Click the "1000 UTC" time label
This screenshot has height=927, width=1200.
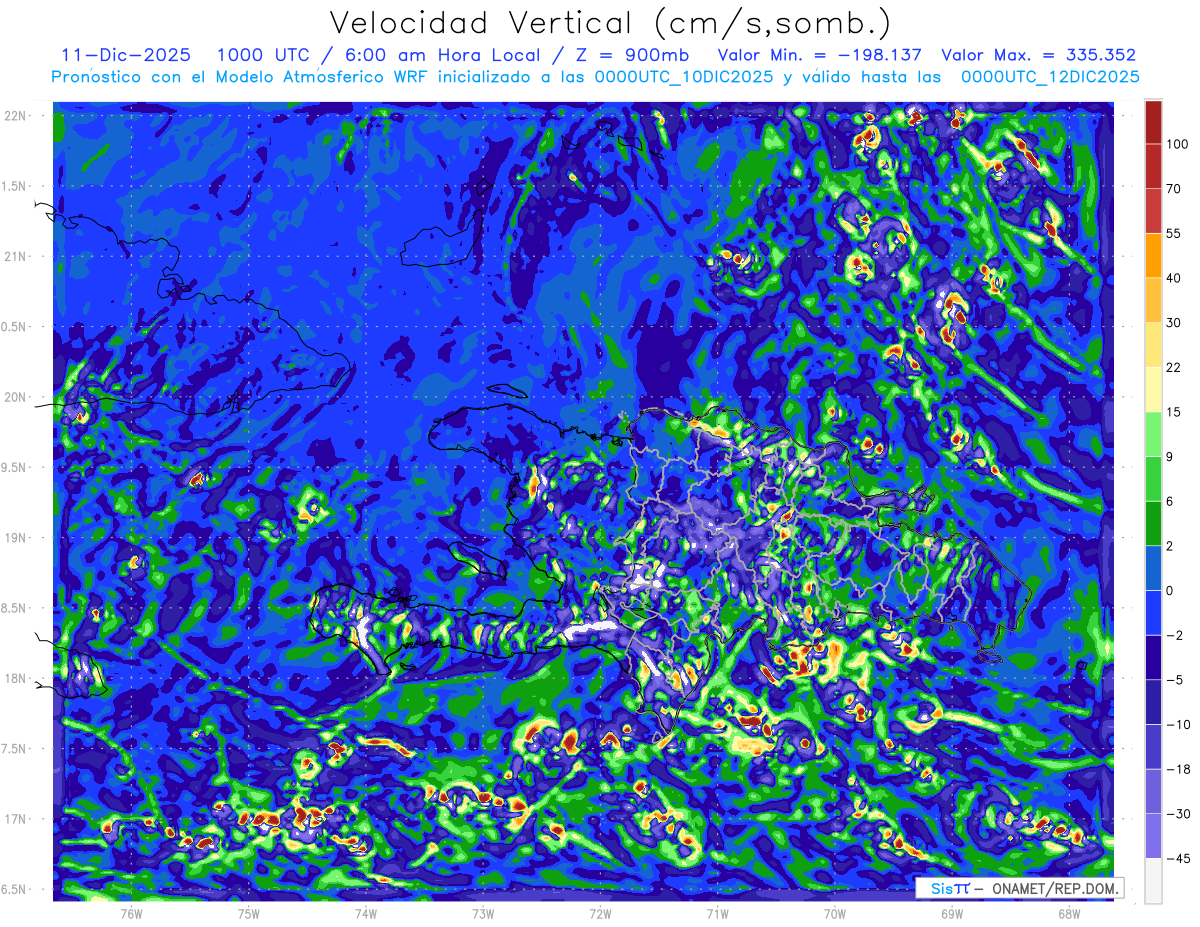(x=265, y=55)
